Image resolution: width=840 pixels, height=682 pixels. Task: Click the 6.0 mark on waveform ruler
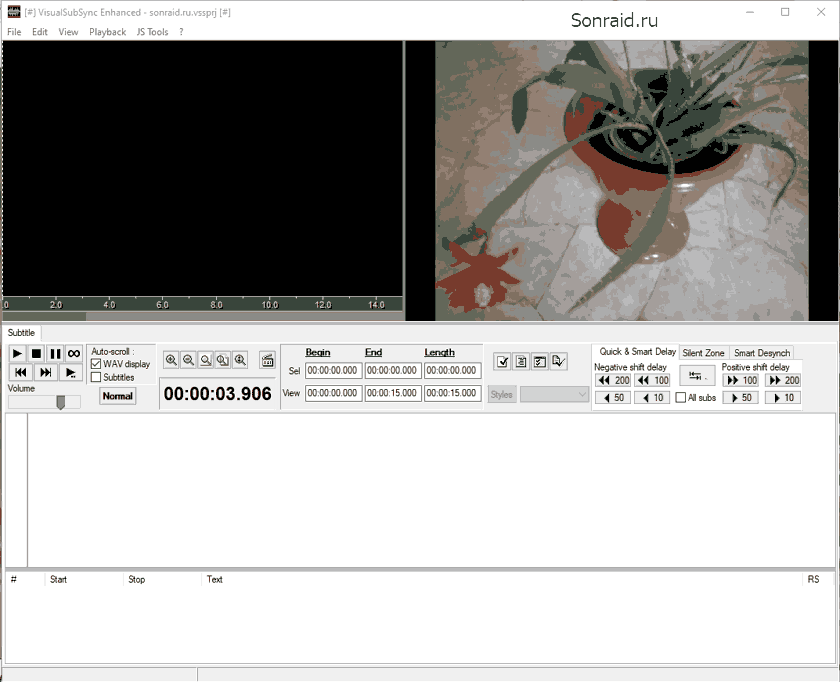tap(162, 304)
